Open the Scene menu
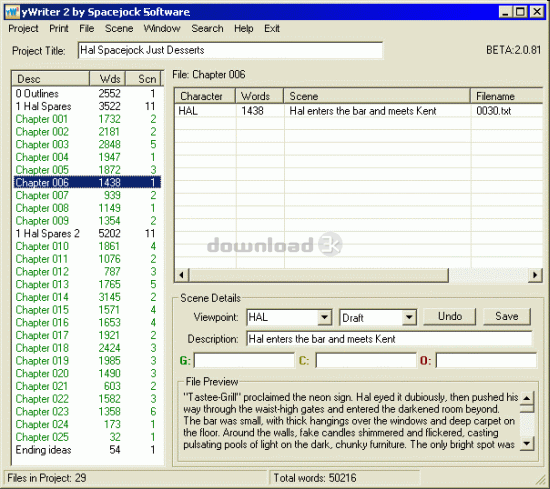This screenshot has height=489, width=550. (x=119, y=28)
